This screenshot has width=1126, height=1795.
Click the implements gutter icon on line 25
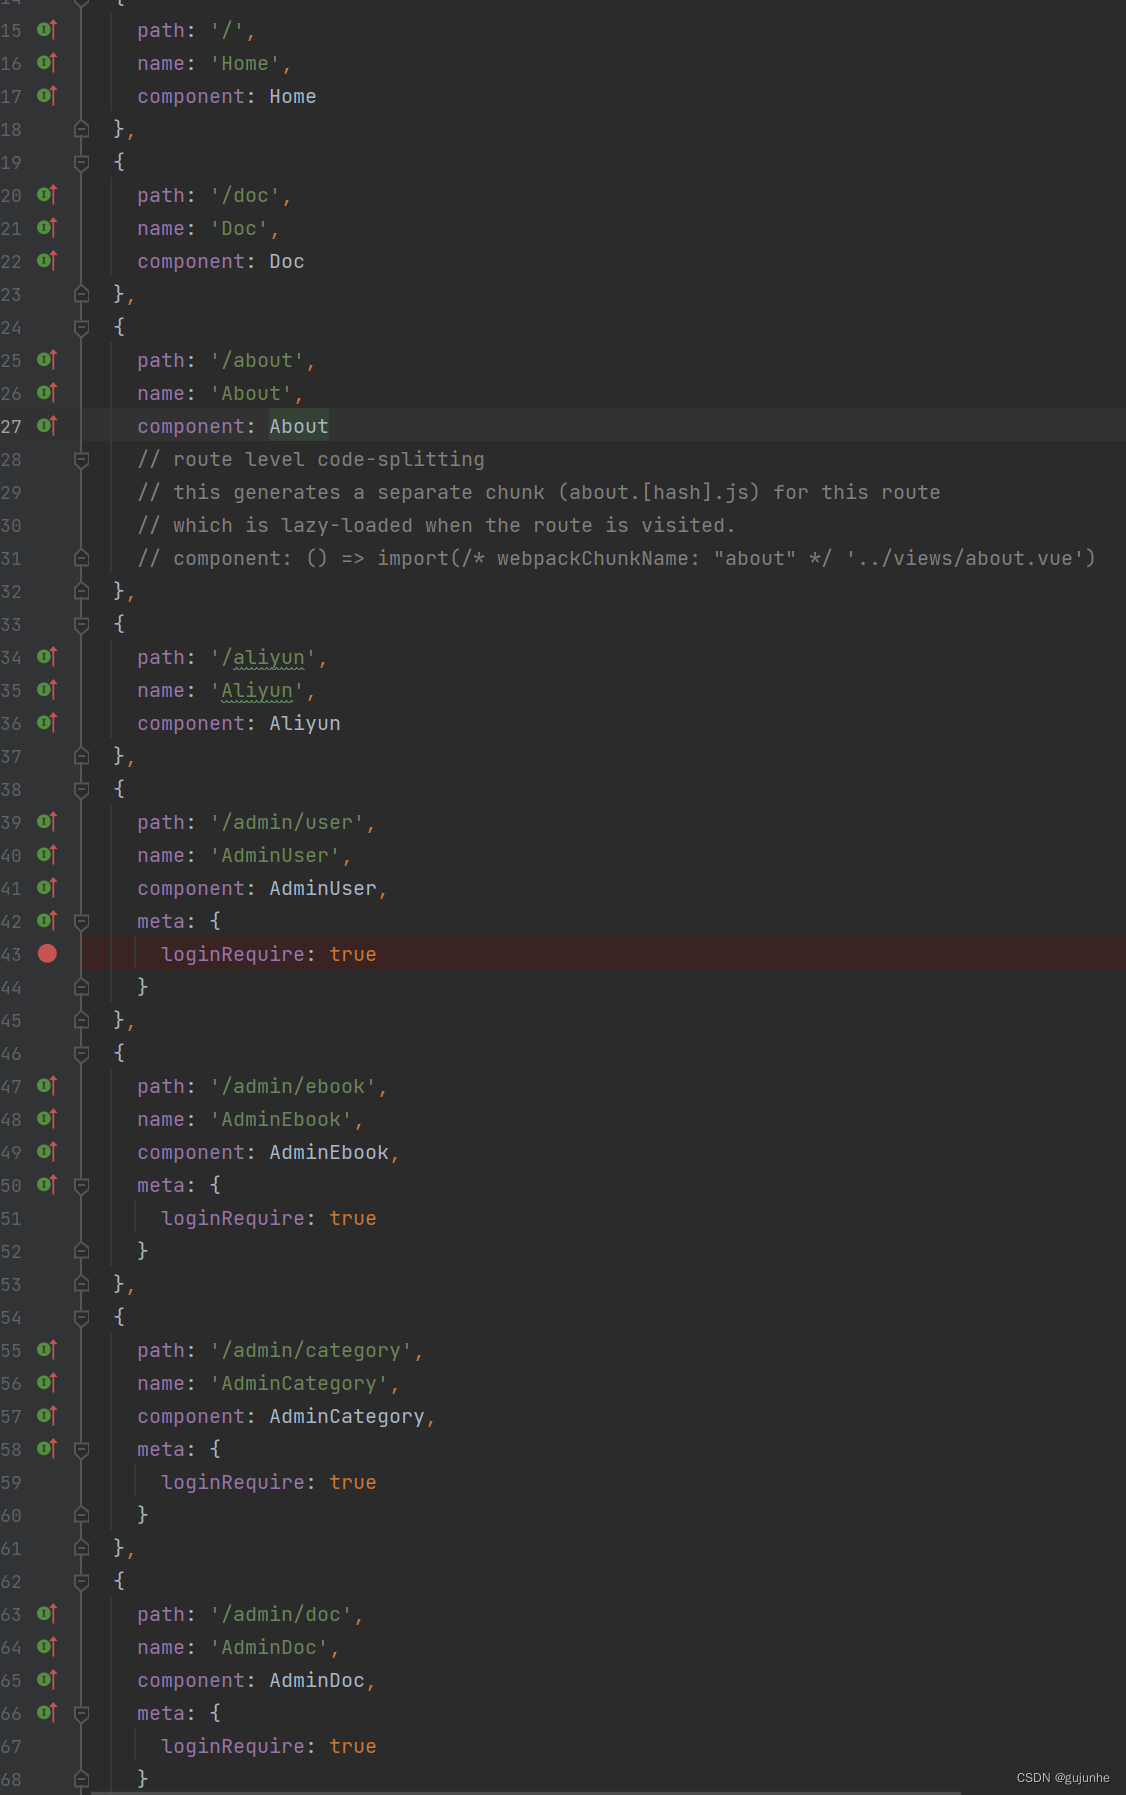point(47,360)
